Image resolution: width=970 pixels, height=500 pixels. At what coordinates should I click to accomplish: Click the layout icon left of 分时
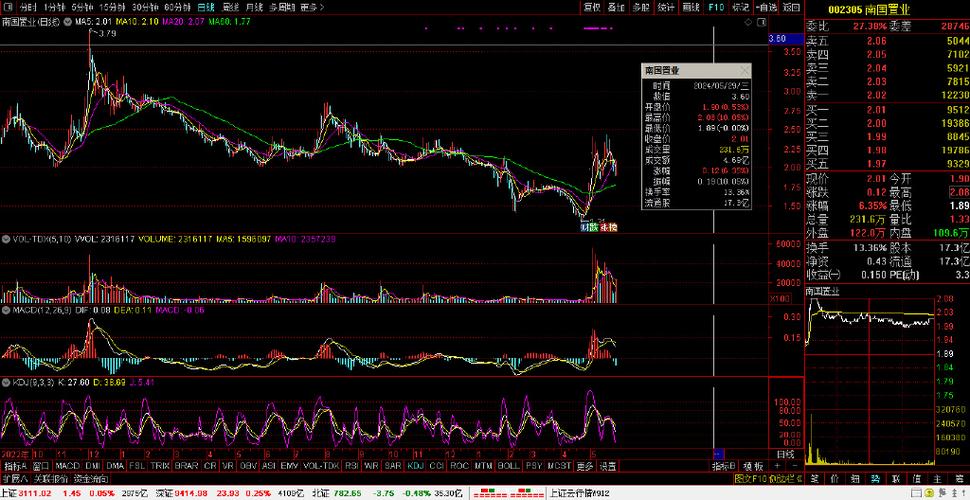click(7, 7)
